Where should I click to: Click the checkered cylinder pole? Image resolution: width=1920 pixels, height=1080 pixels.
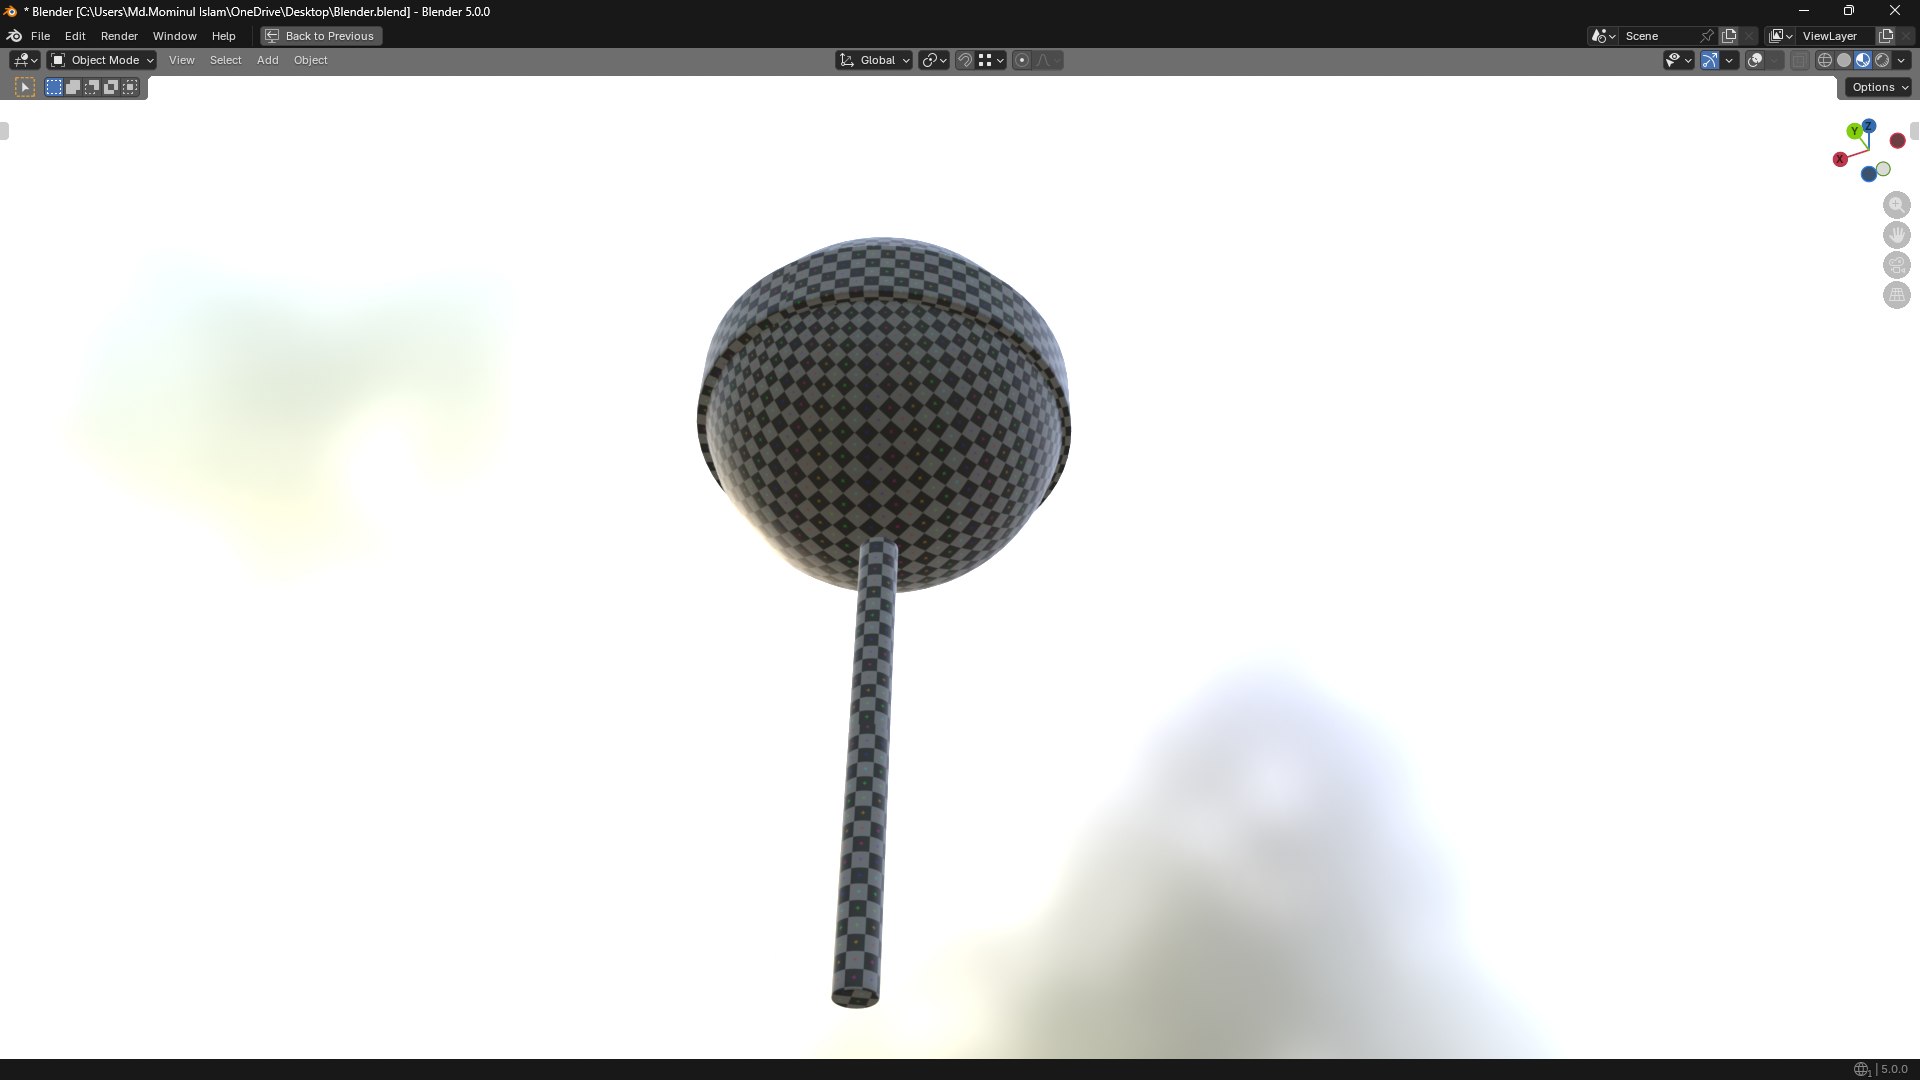(x=867, y=775)
